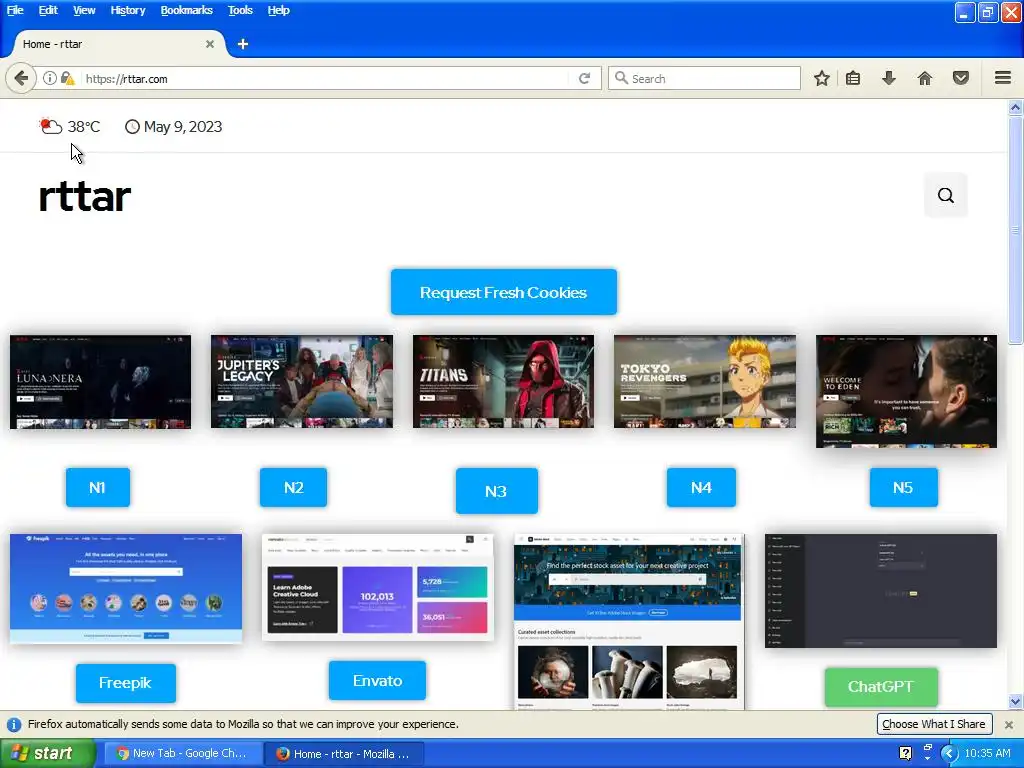Screen dimensions: 1024x768
Task: Open the Bookmarks menu
Action: pos(186,10)
